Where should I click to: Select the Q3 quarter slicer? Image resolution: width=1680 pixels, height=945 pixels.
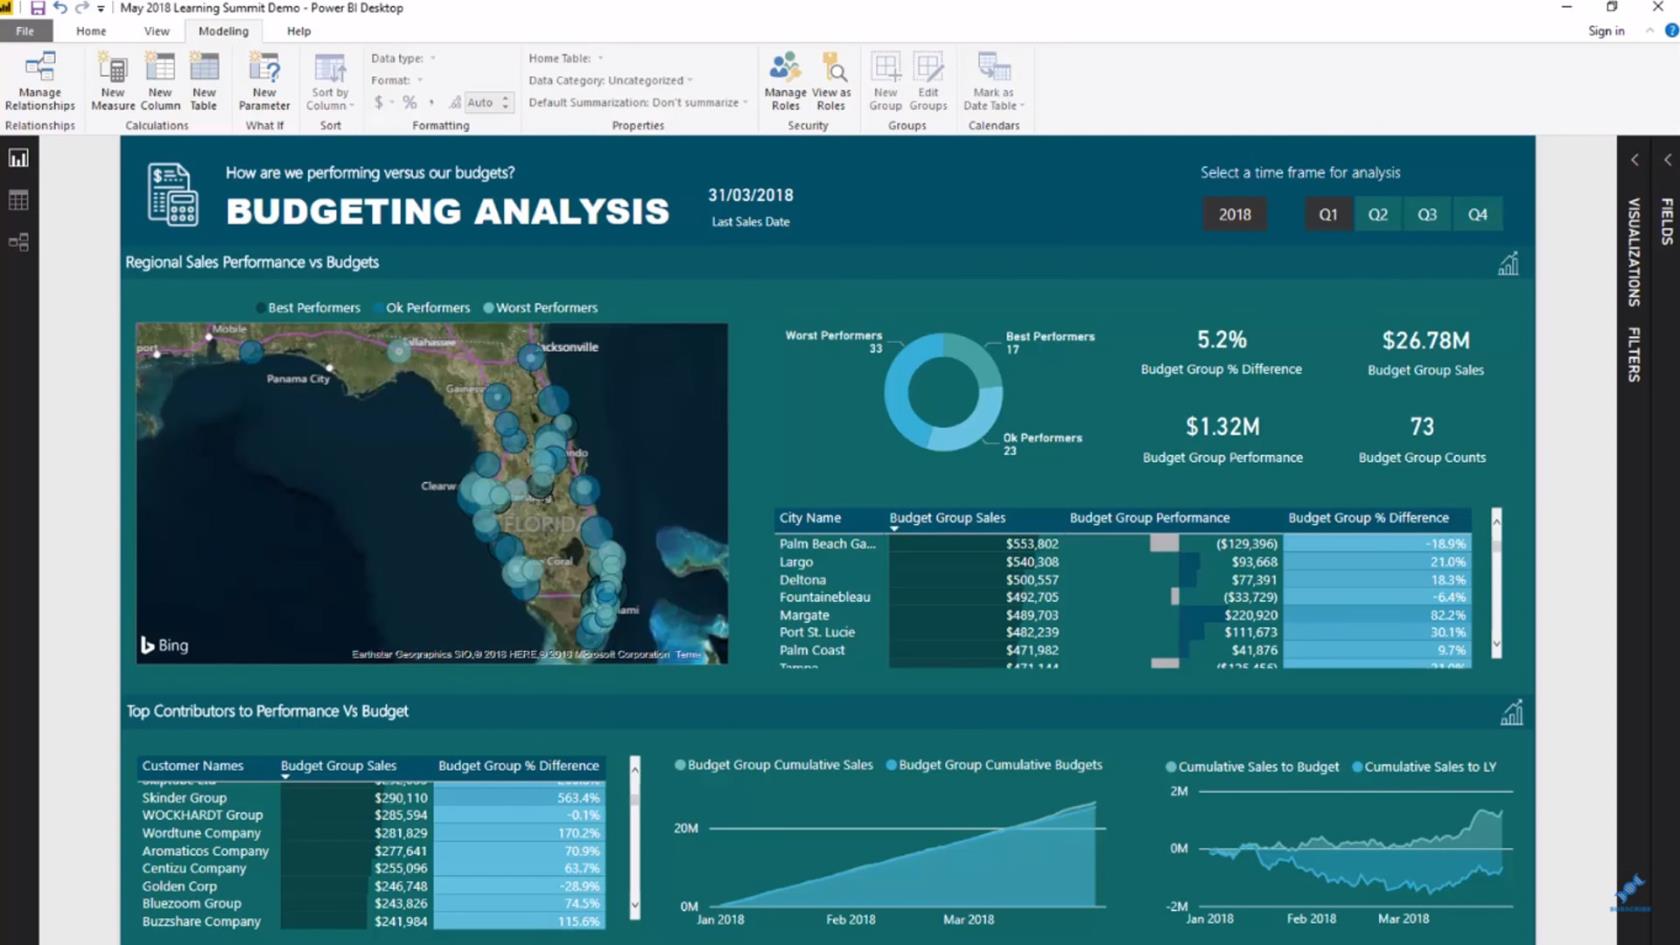click(x=1427, y=214)
